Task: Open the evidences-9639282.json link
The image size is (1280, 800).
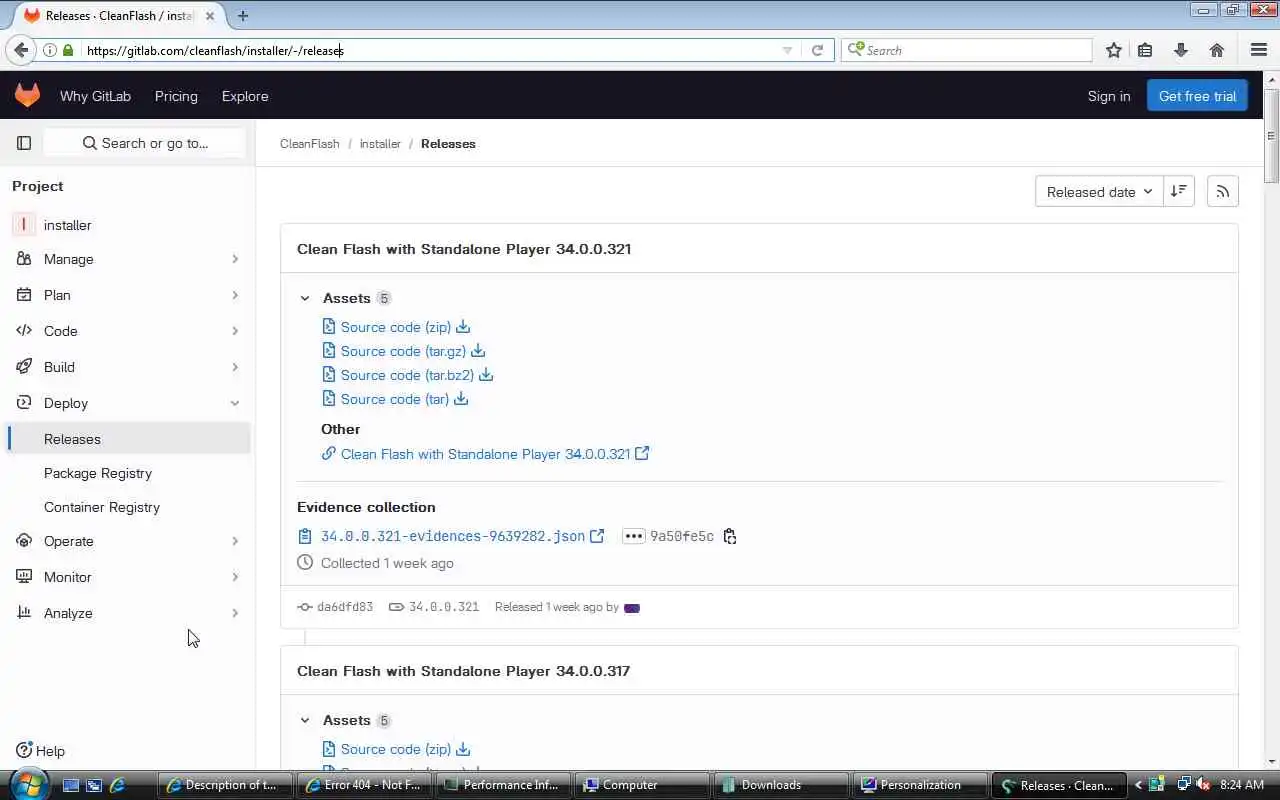Action: tap(453, 536)
